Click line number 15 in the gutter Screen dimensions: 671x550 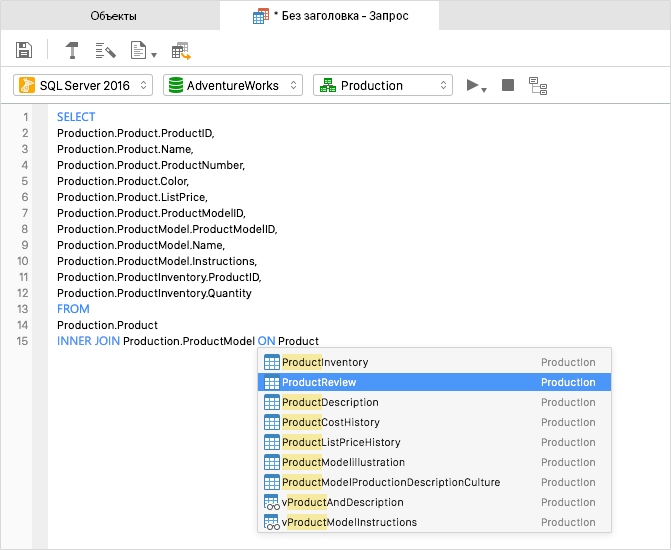[x=22, y=341]
